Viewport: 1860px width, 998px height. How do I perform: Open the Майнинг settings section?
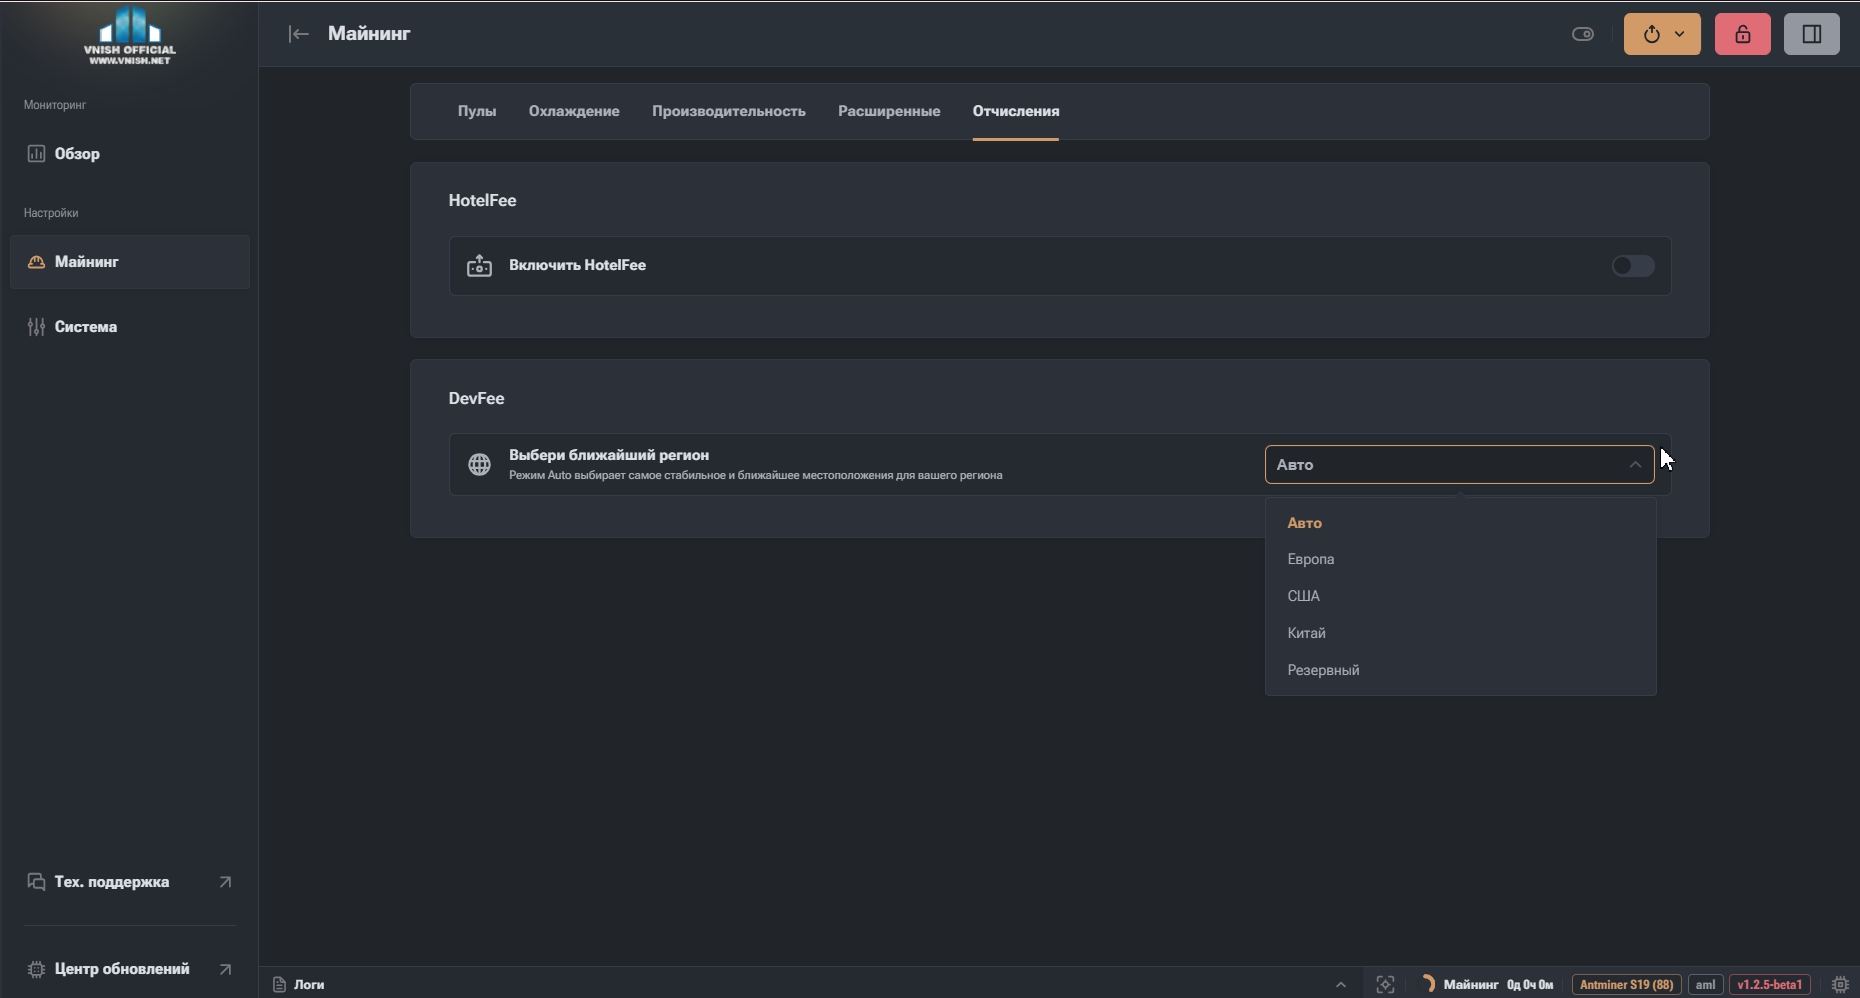point(130,262)
